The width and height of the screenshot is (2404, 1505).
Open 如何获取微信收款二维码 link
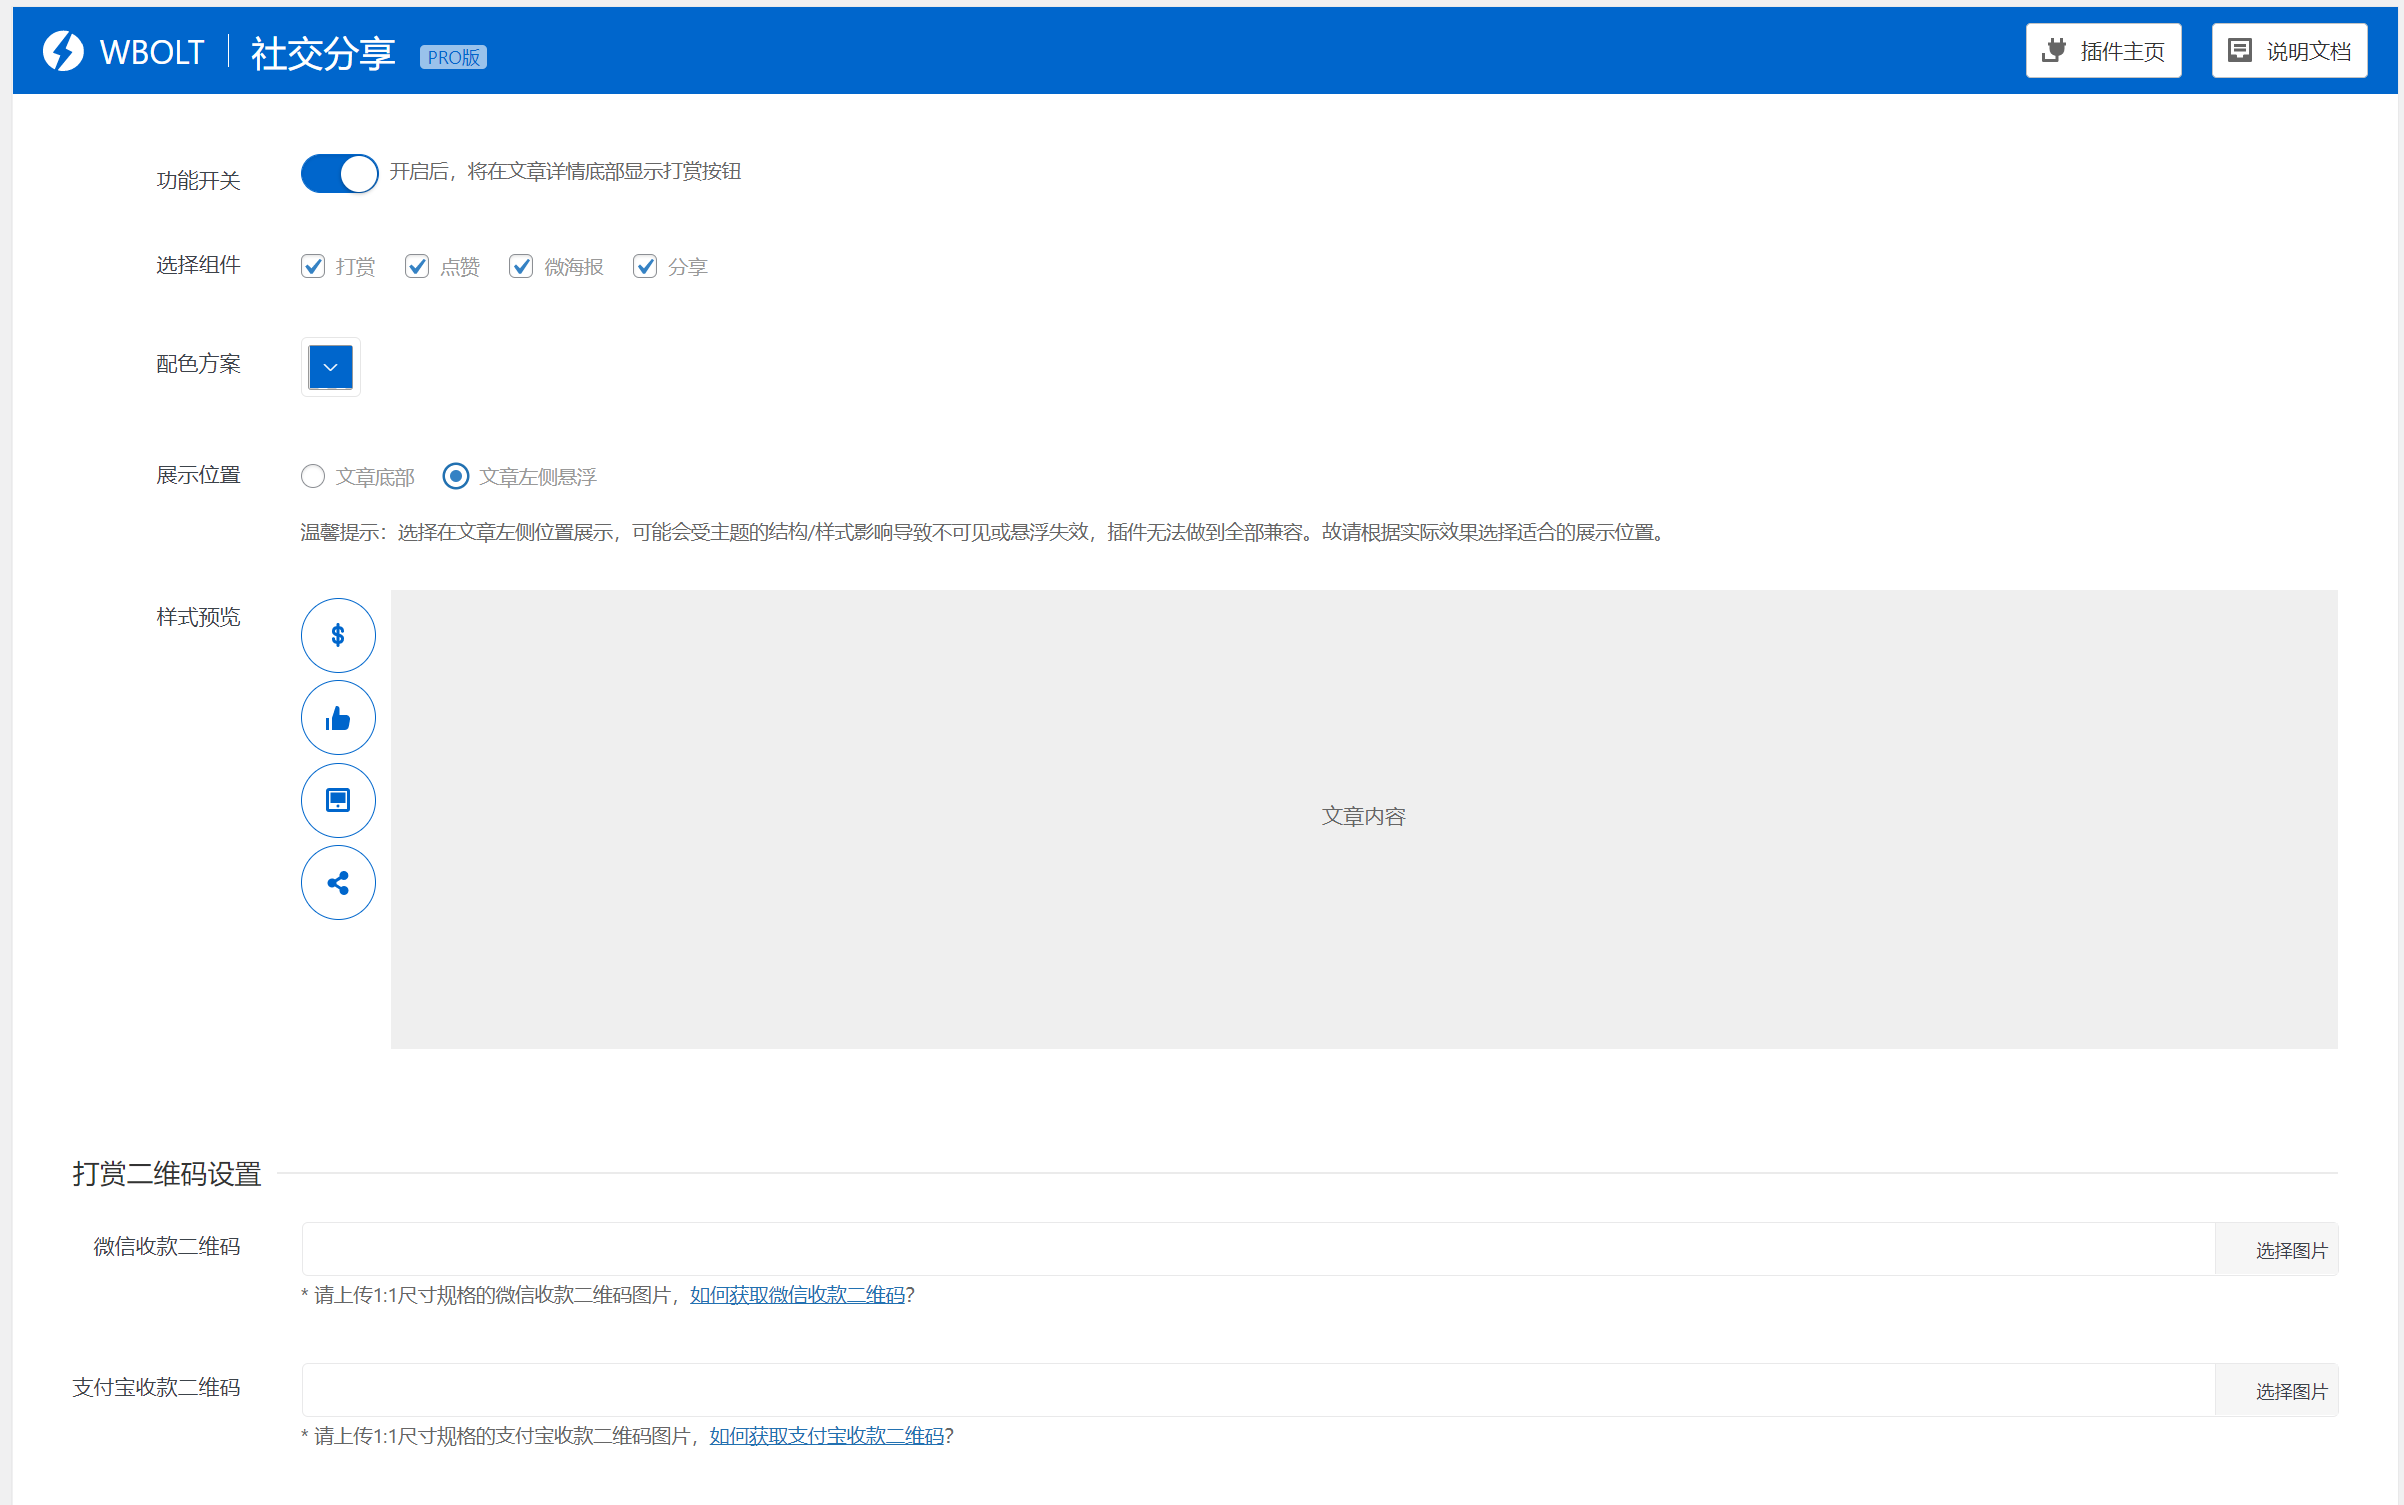point(797,1295)
